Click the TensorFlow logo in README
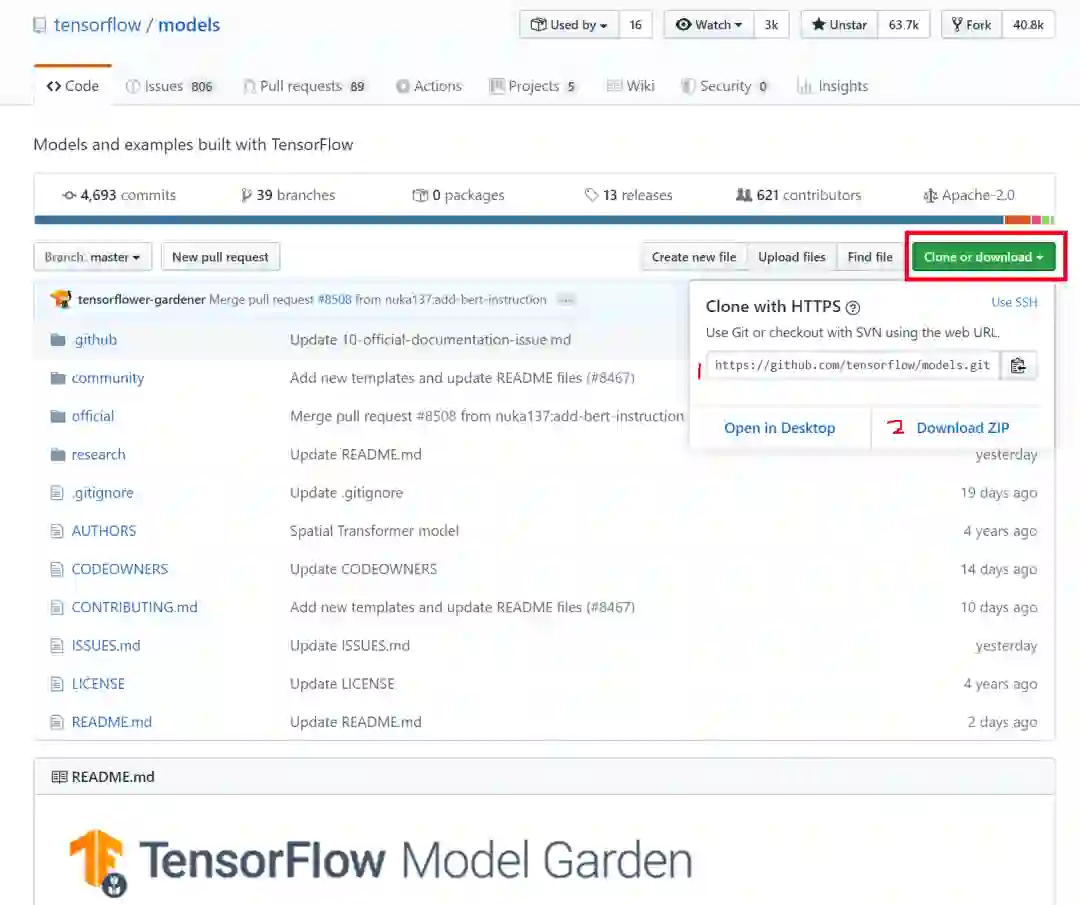Screen dimensions: 1080x905 (98, 862)
